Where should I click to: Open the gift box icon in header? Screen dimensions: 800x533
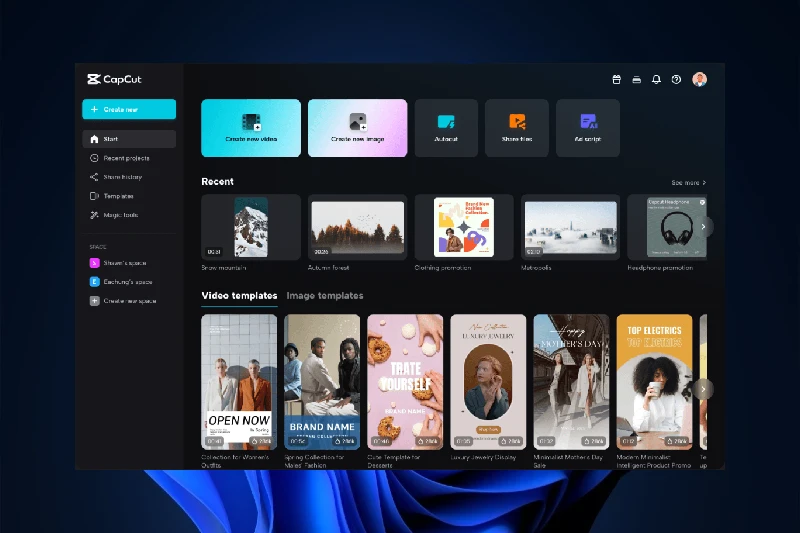(x=616, y=79)
